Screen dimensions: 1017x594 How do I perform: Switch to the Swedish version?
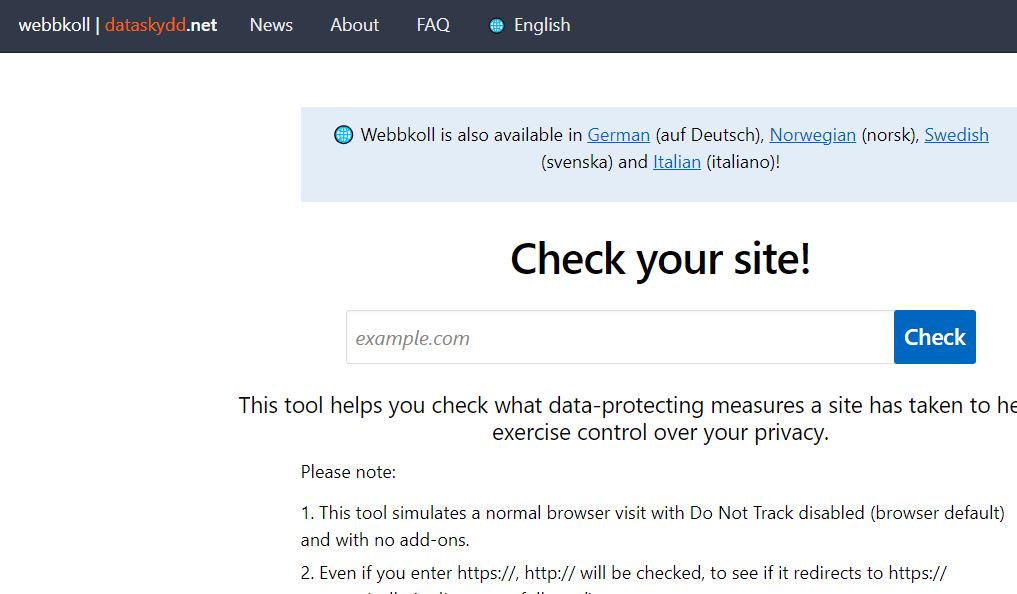[x=956, y=135]
